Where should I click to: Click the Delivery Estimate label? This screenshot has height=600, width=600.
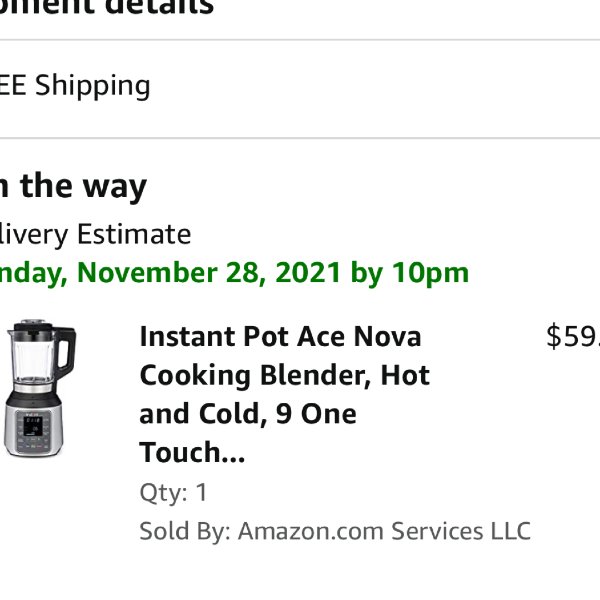point(95,234)
